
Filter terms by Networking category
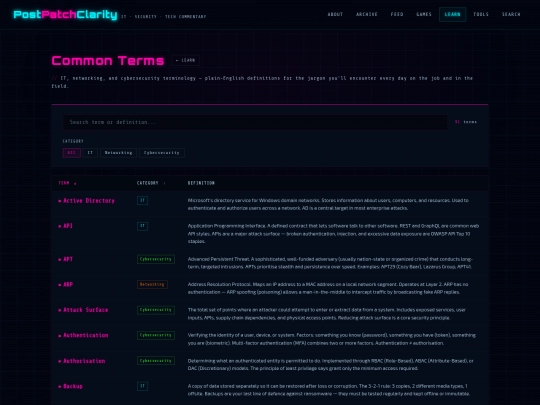[x=118, y=153]
